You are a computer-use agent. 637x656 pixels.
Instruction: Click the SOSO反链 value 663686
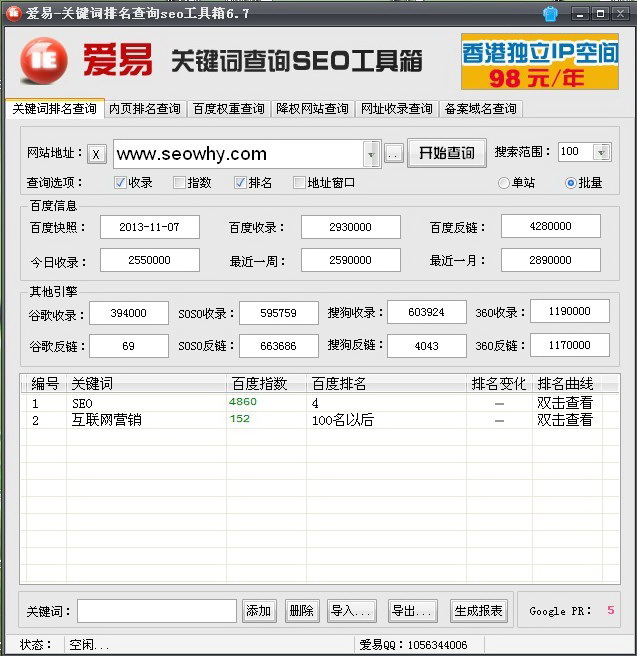279,346
